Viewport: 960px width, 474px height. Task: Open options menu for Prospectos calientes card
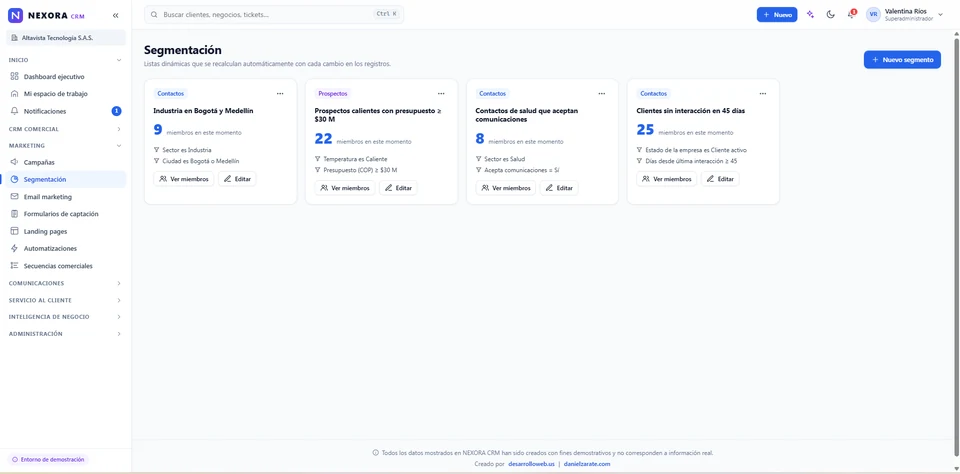coord(441,94)
